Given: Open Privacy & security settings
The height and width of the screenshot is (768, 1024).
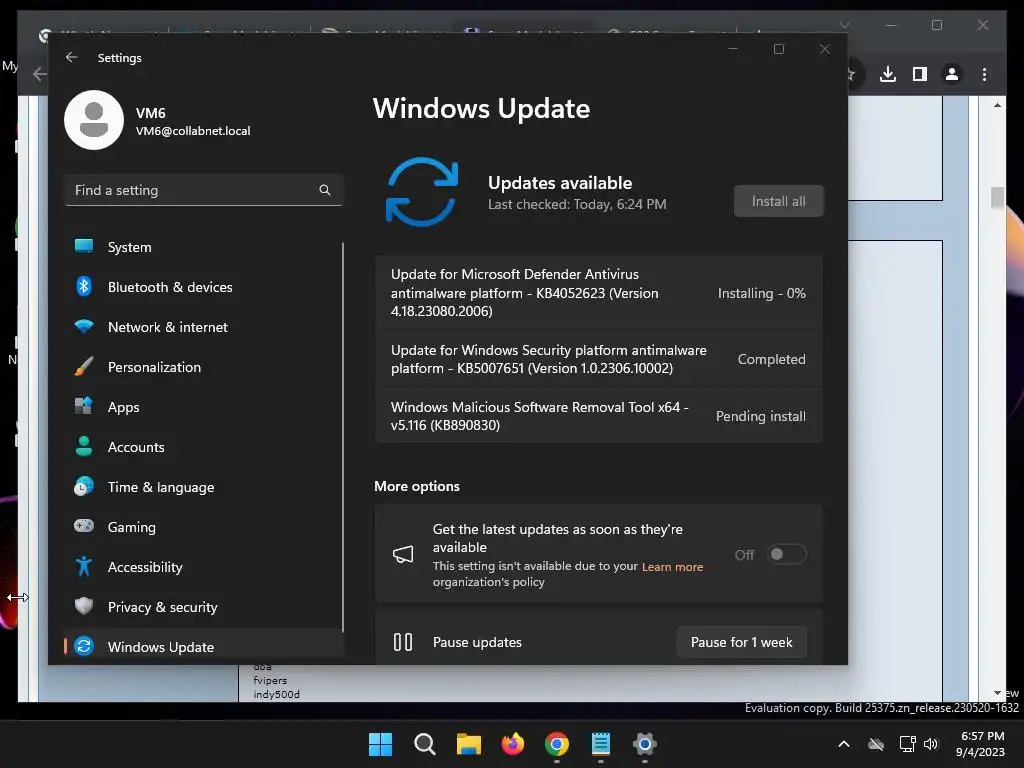Looking at the screenshot, I should (203, 607).
